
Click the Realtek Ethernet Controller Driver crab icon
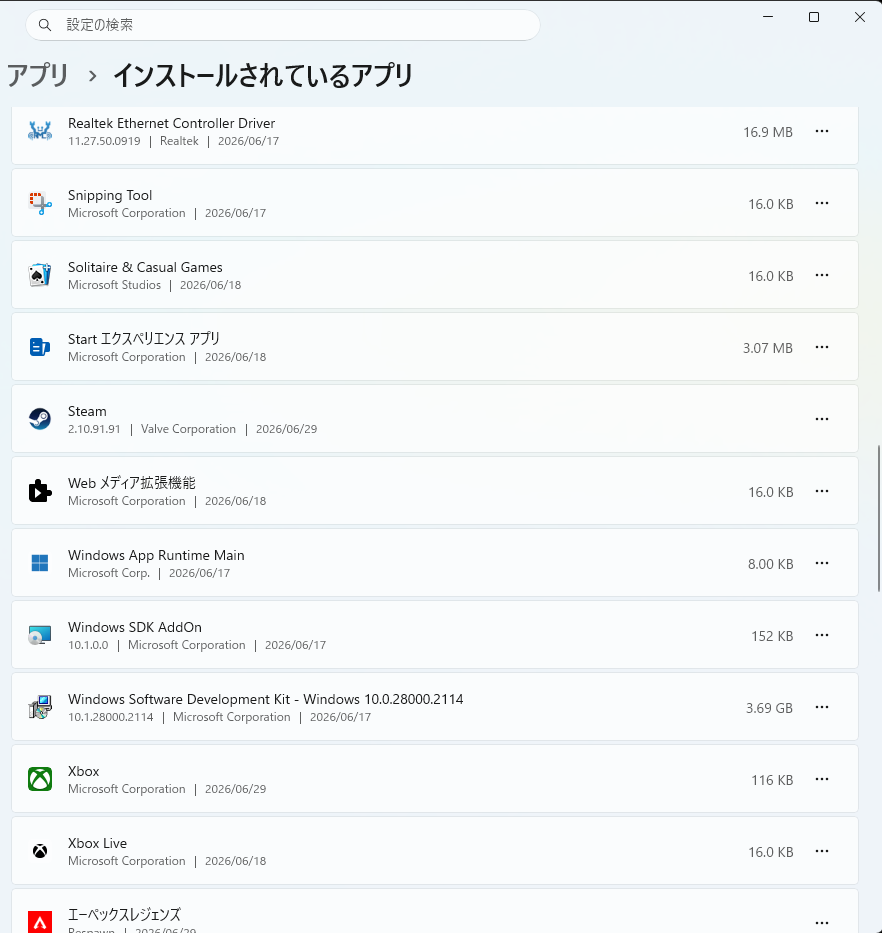pos(40,131)
